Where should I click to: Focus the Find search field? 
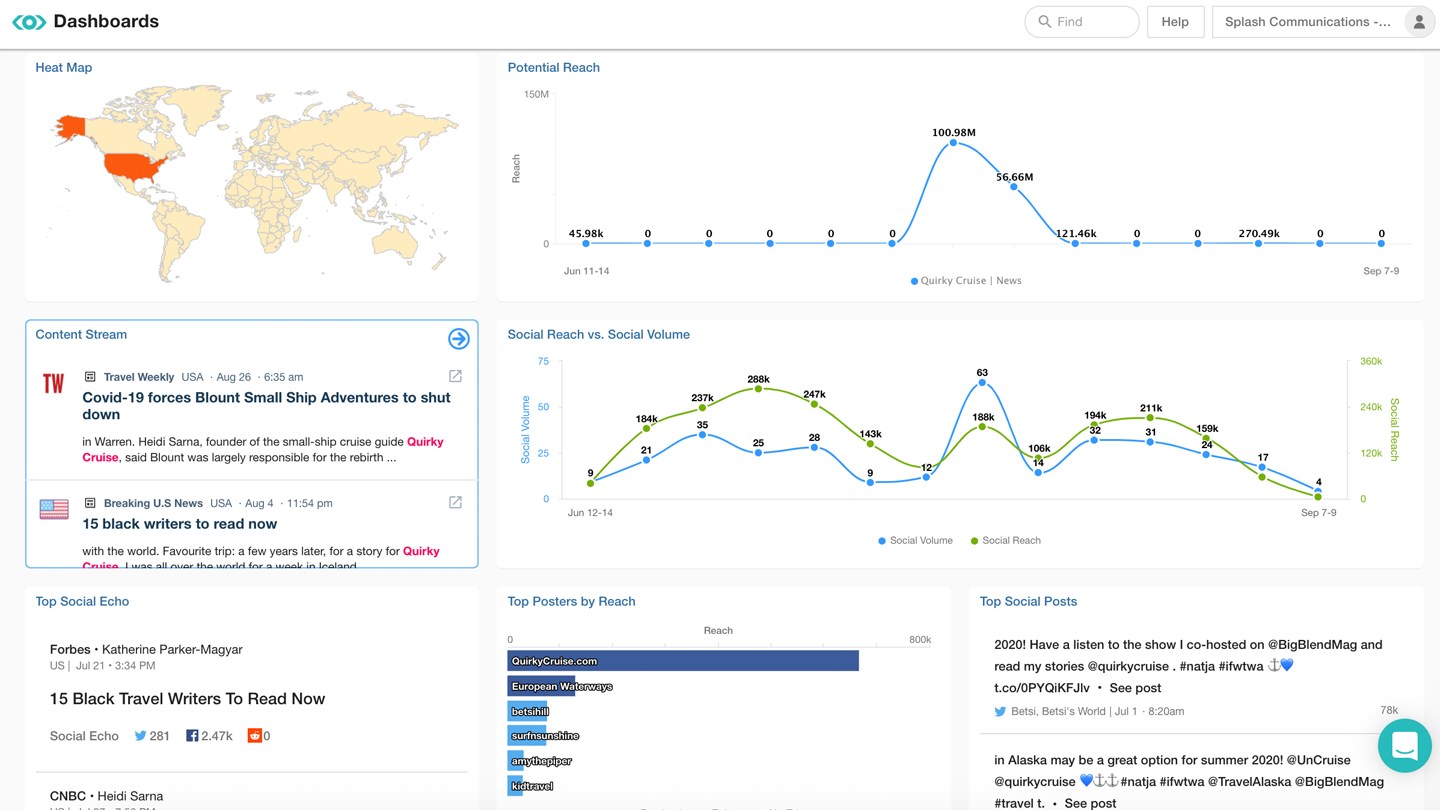coord(1082,22)
